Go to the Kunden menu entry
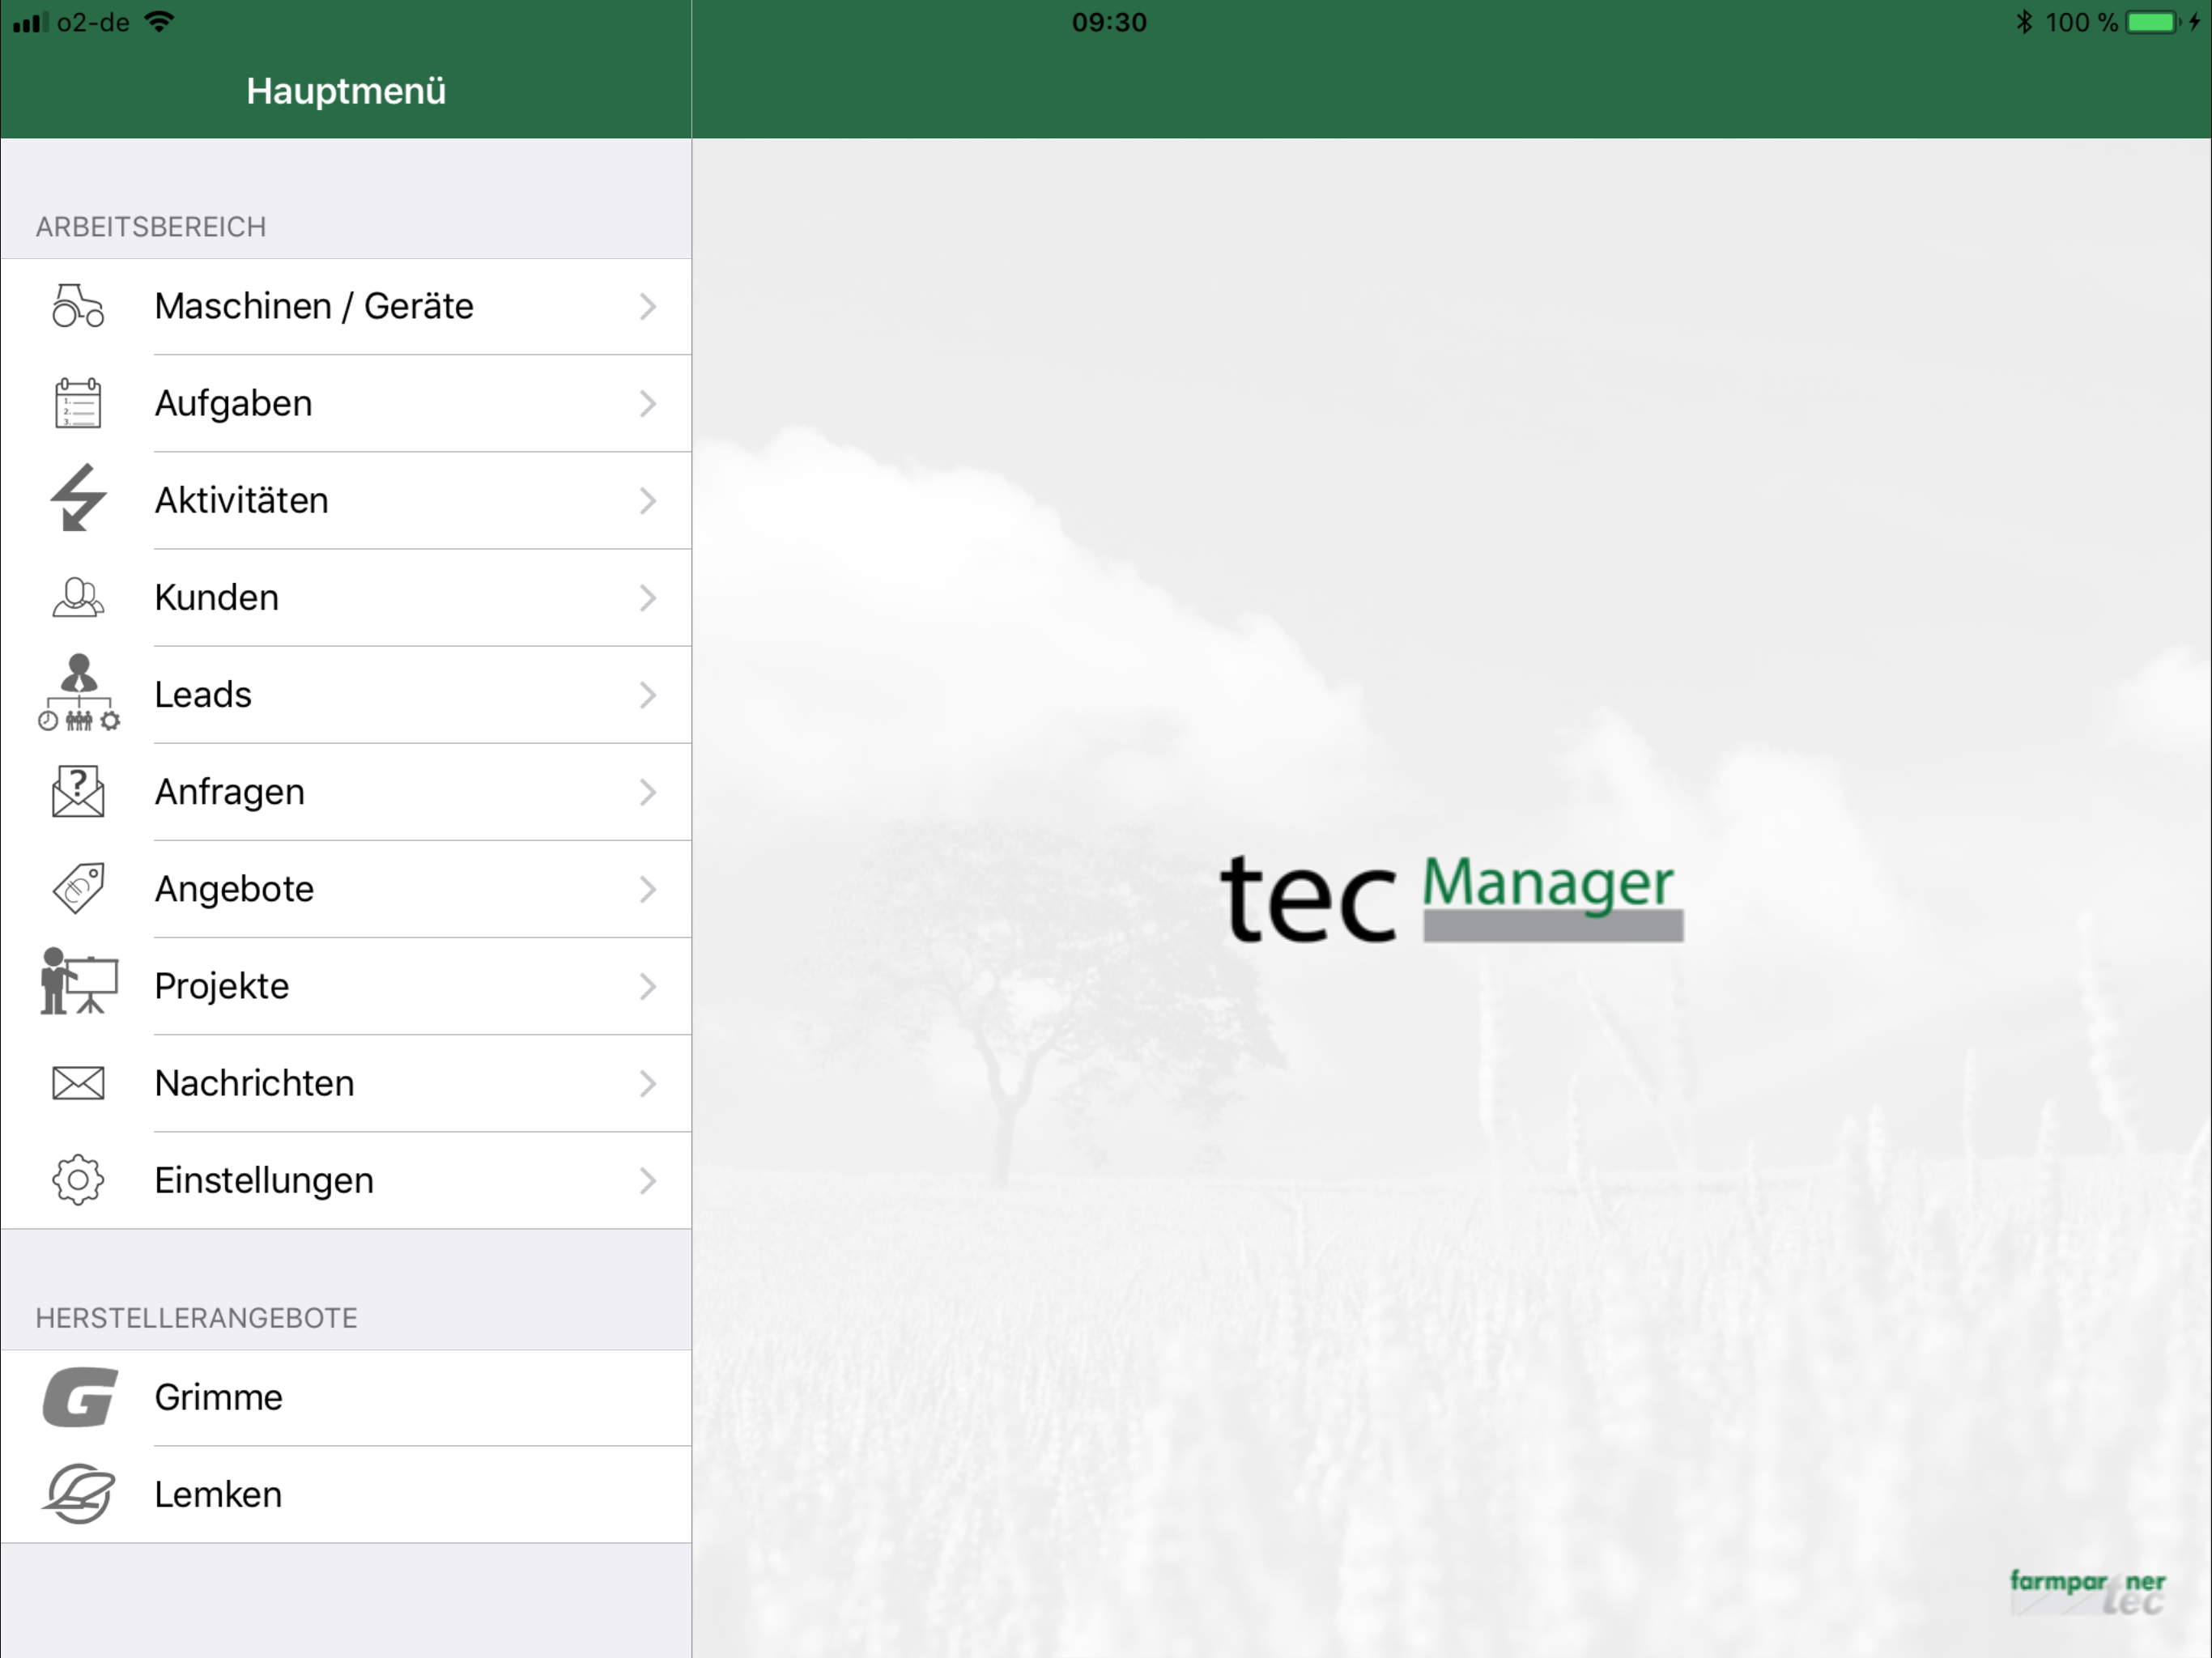Image resolution: width=2212 pixels, height=1658 pixels. (346, 598)
